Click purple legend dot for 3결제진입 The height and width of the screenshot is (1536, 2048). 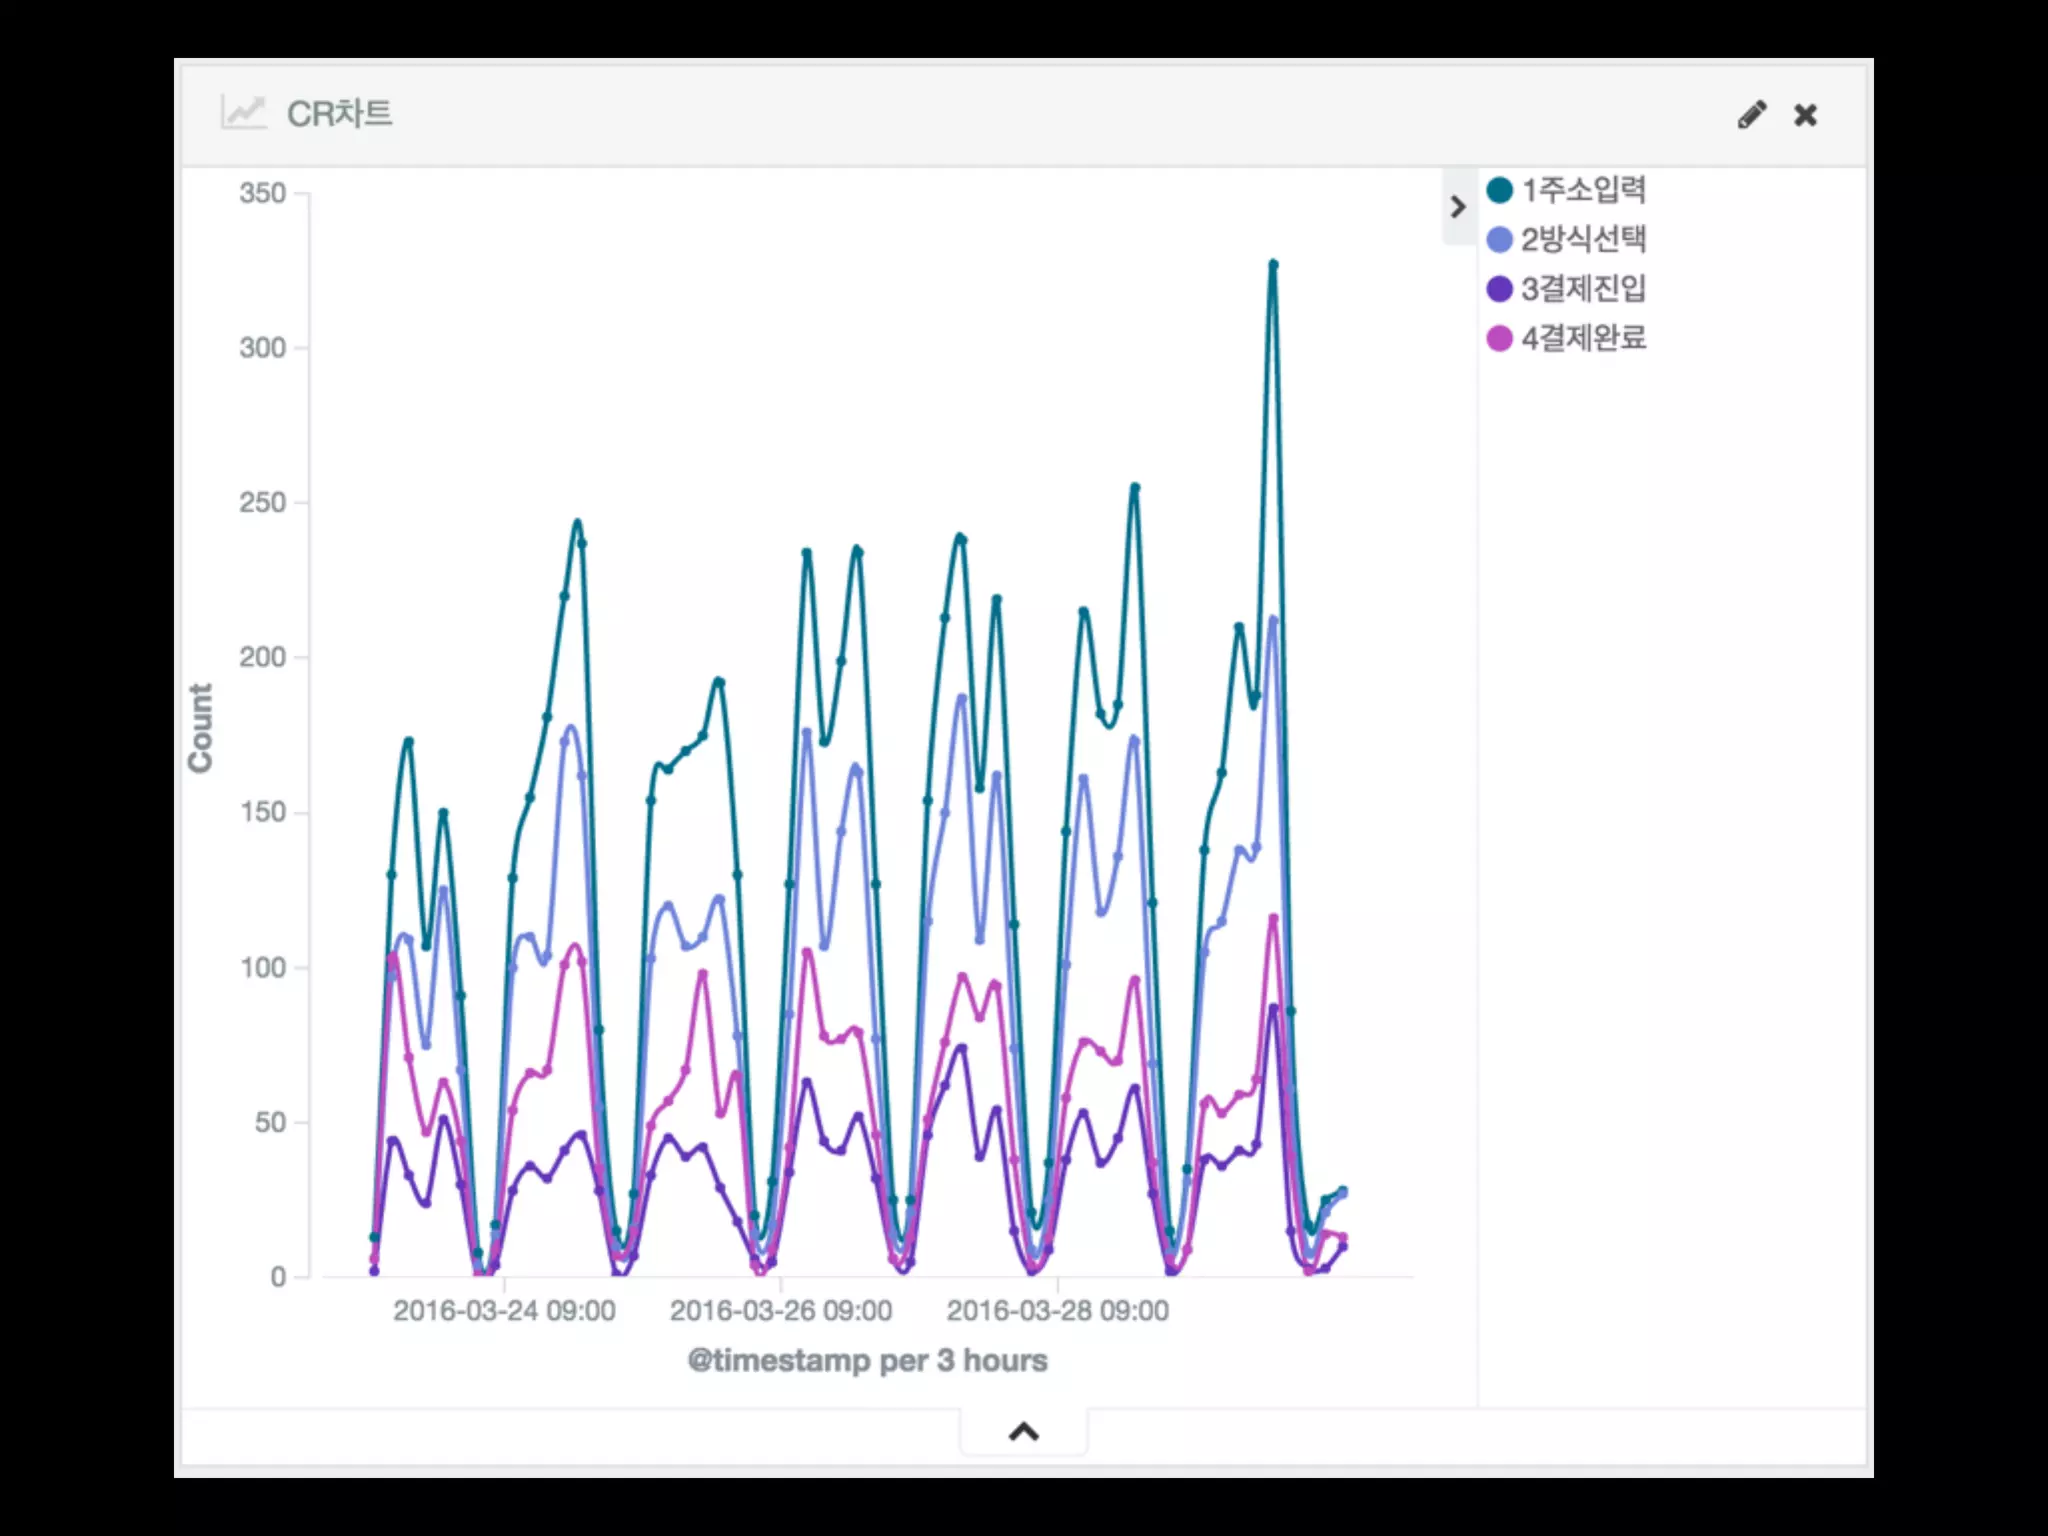click(1499, 289)
